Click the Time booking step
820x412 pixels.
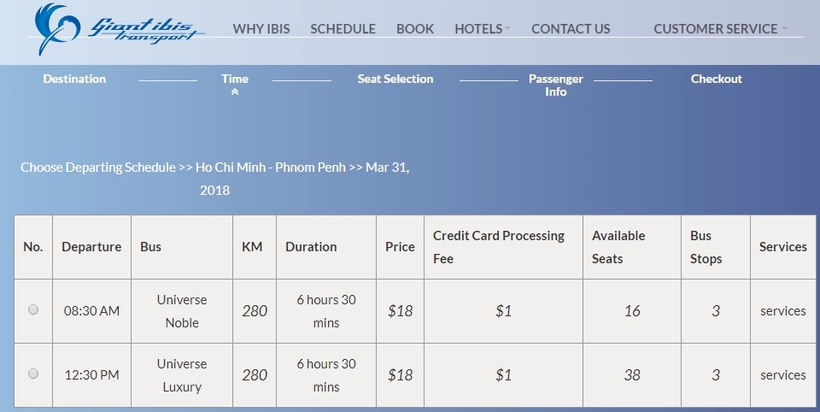tap(235, 79)
